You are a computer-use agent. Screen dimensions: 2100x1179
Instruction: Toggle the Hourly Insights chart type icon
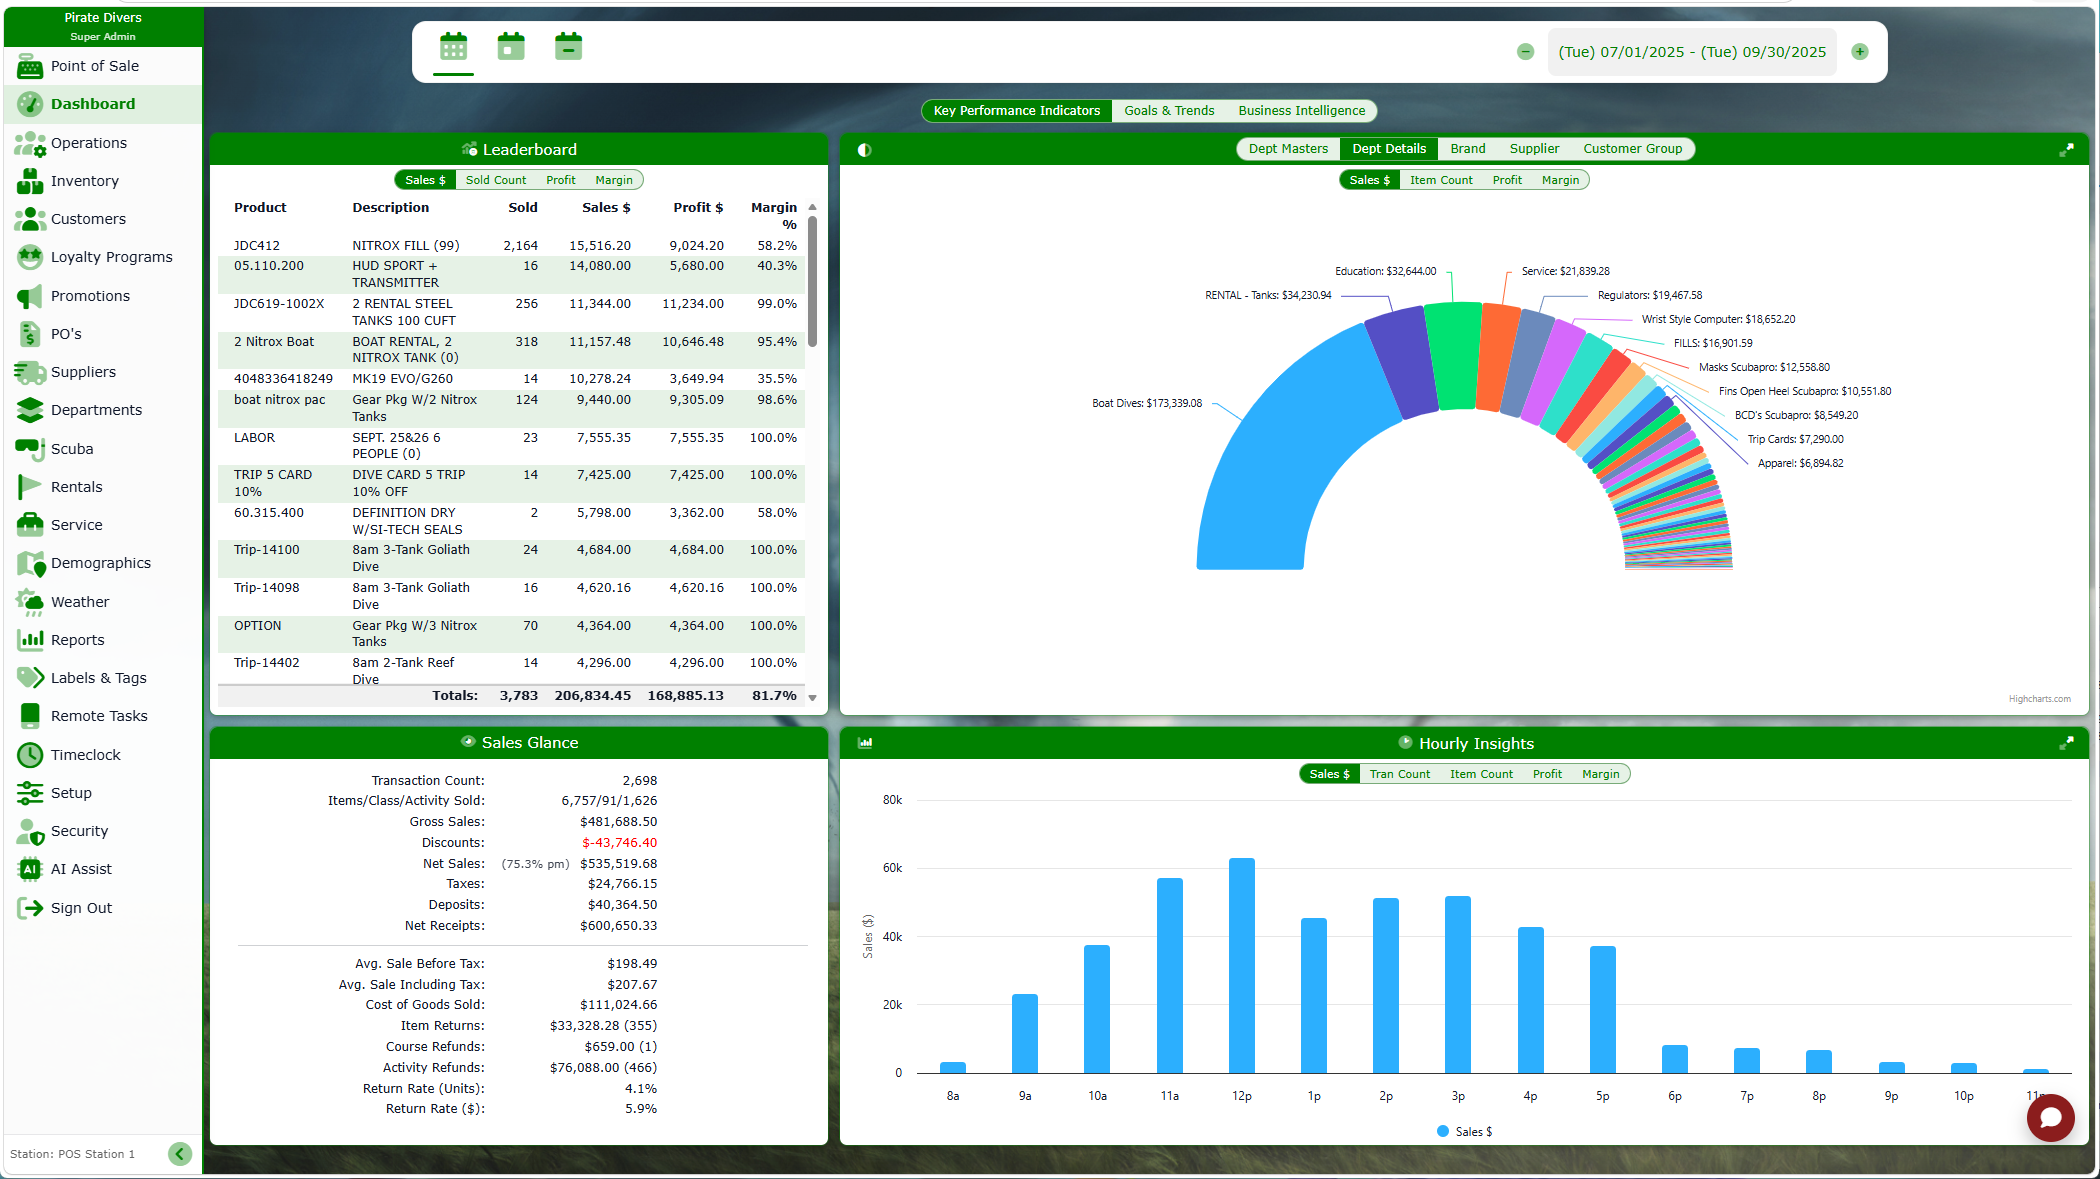coord(865,743)
